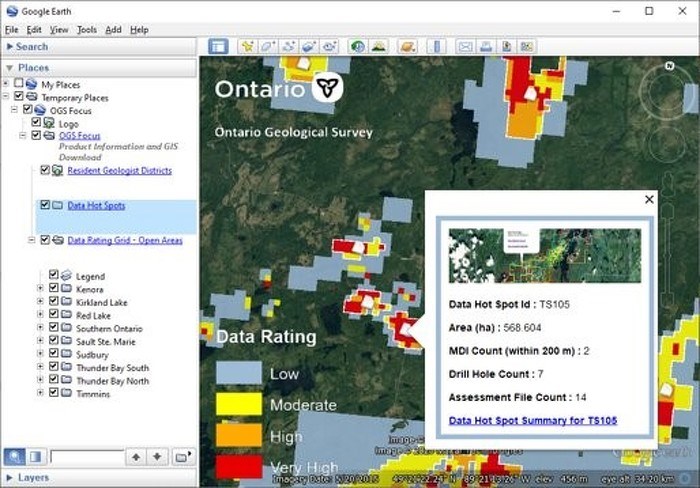Click the panel split icon beside the magnifier
700x488 pixels.
click(35, 457)
